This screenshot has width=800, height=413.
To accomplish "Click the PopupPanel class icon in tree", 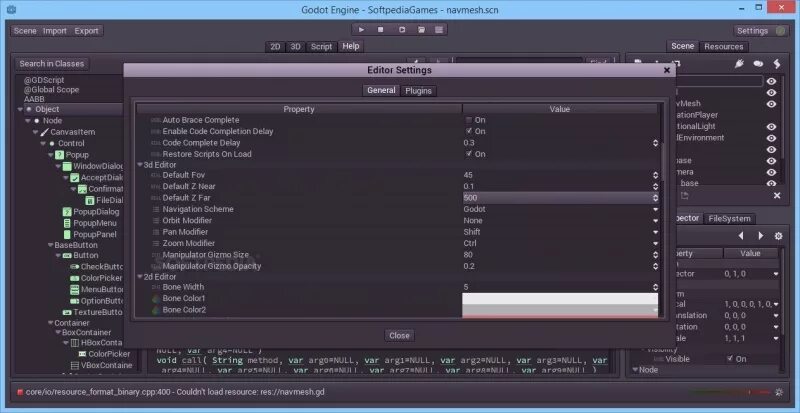I will [67, 234].
